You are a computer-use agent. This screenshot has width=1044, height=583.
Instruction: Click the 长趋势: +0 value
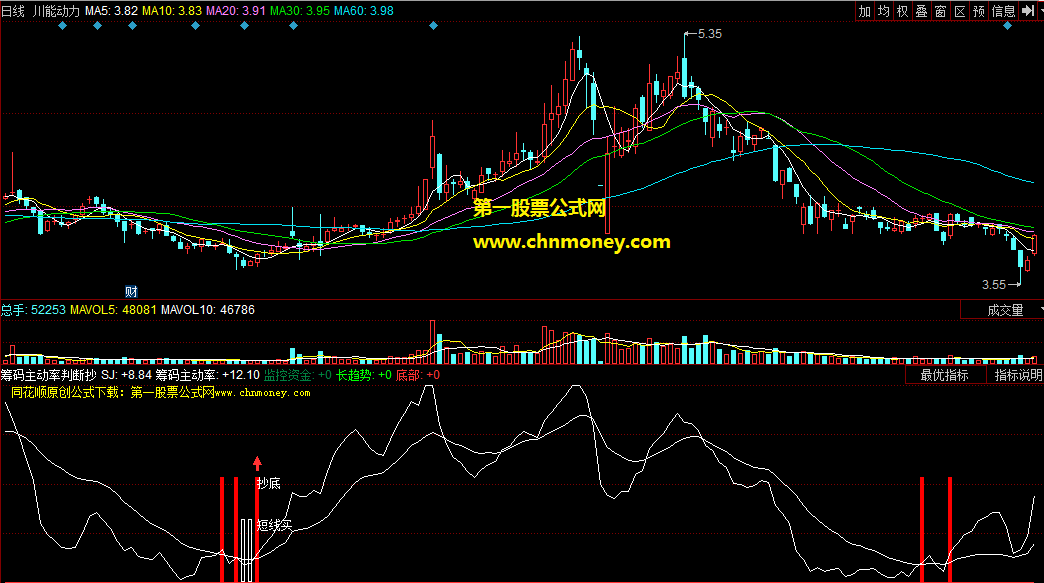click(x=364, y=375)
